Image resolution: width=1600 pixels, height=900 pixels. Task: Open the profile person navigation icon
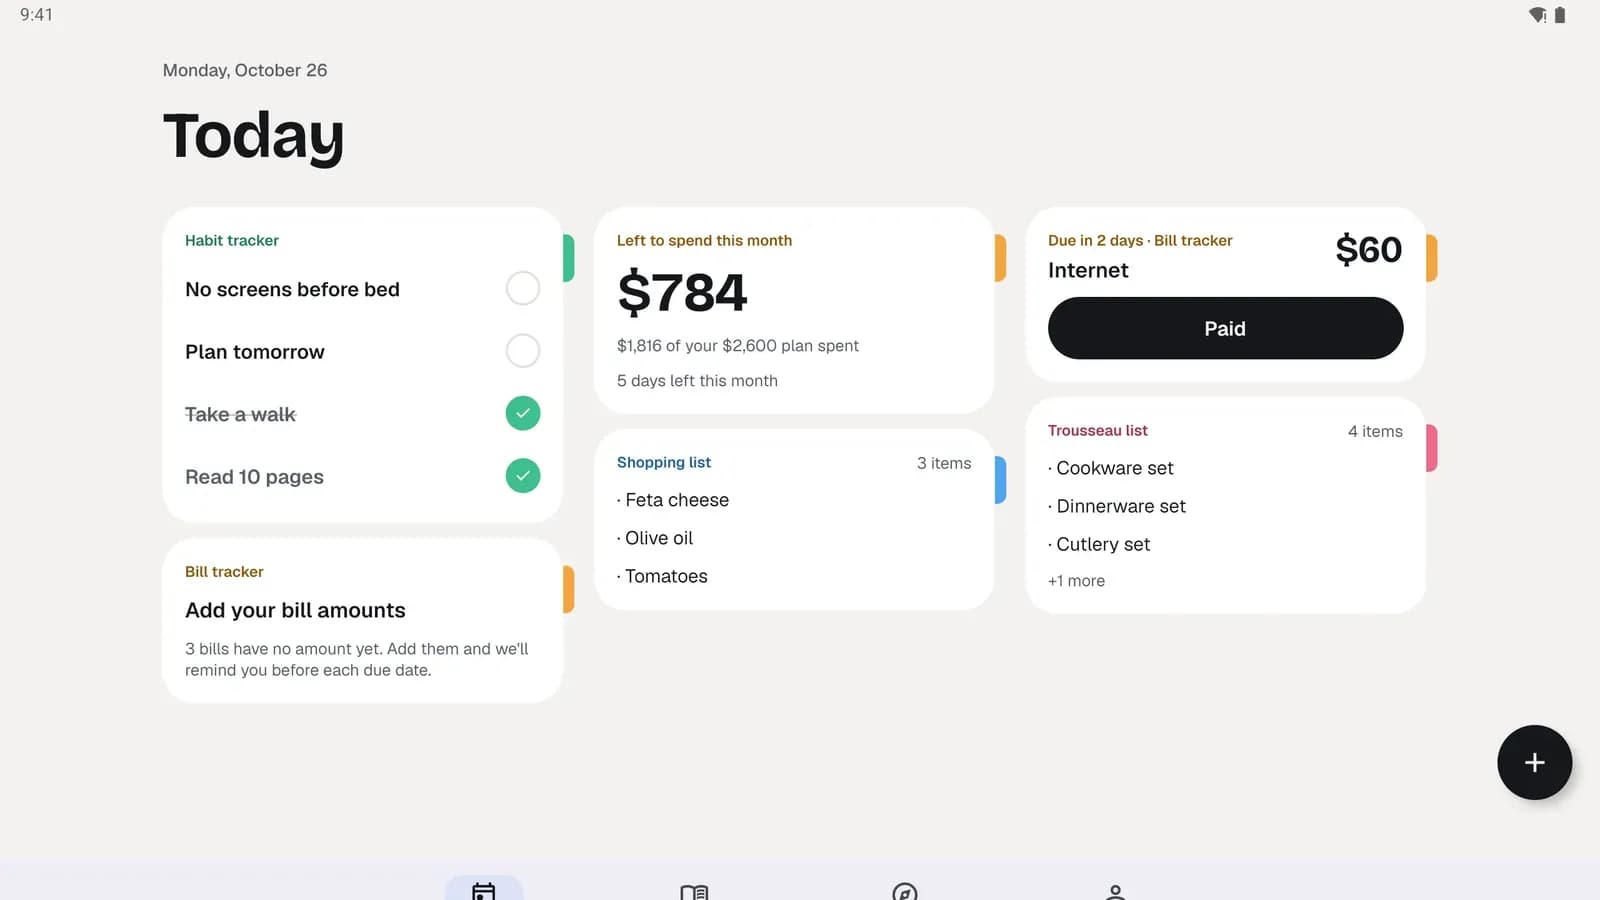pyautogui.click(x=1115, y=891)
